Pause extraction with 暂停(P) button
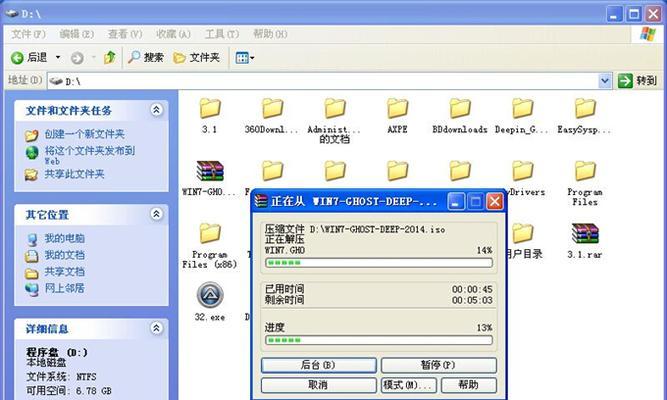667x400 pixels. (439, 365)
